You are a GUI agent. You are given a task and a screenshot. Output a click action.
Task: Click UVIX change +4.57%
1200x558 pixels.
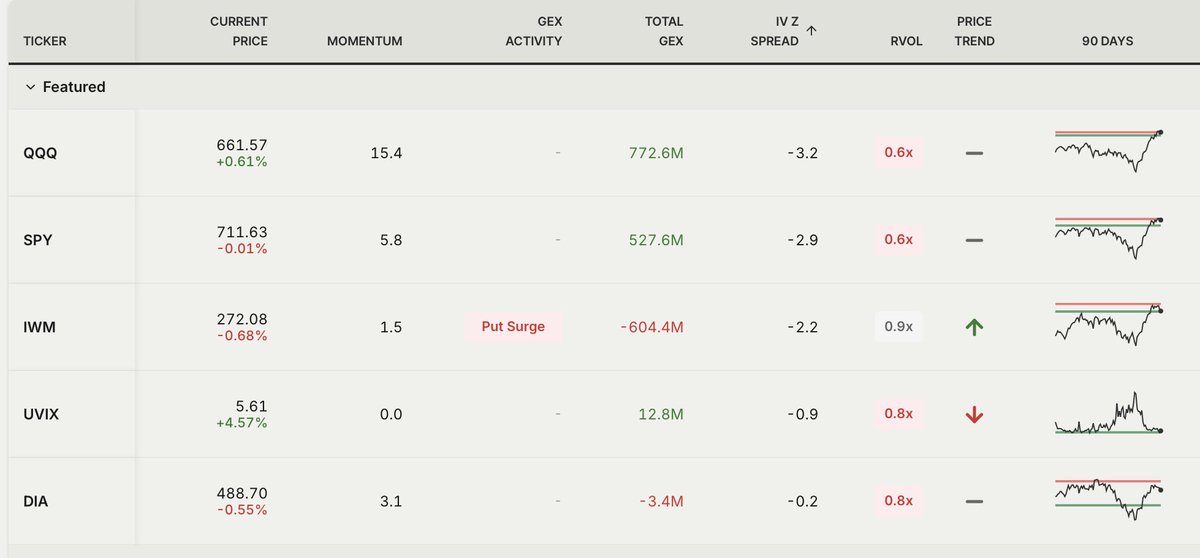click(x=241, y=422)
